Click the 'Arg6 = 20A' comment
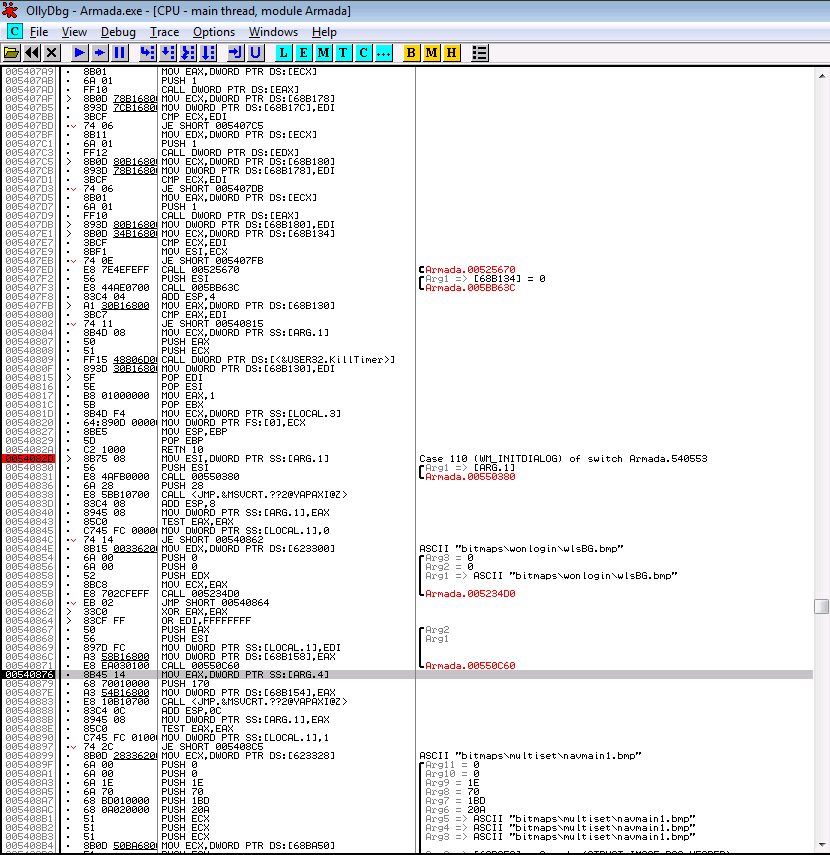830x855 pixels. tap(455, 810)
